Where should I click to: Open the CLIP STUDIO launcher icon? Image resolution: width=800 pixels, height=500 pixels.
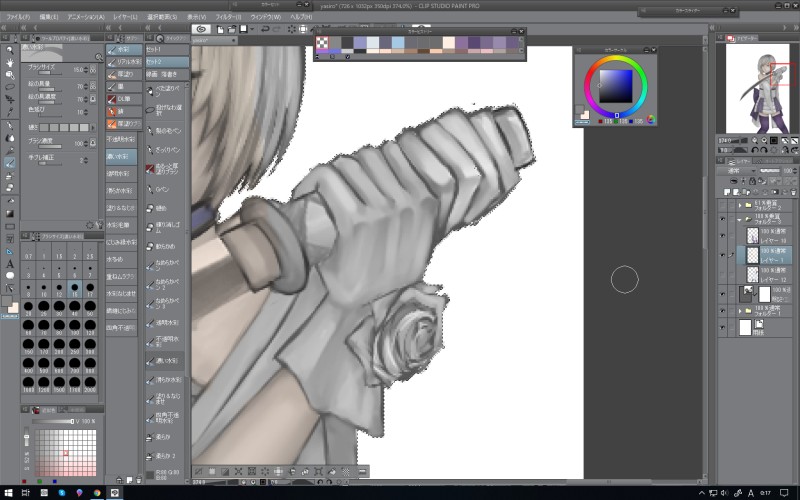point(201,29)
